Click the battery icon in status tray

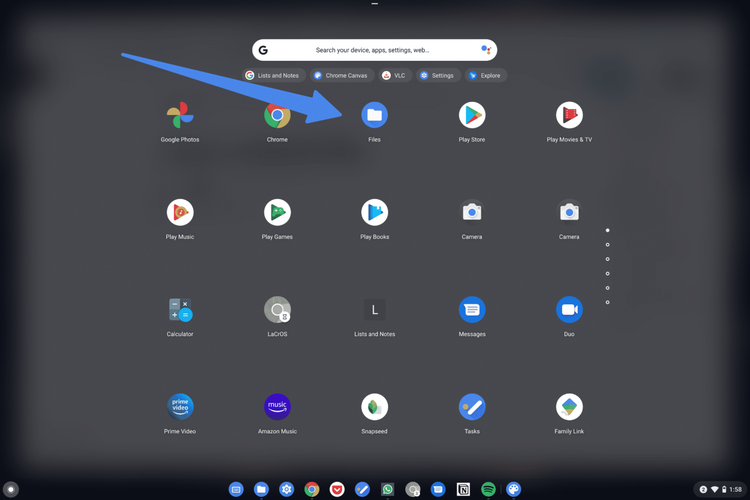click(724, 489)
